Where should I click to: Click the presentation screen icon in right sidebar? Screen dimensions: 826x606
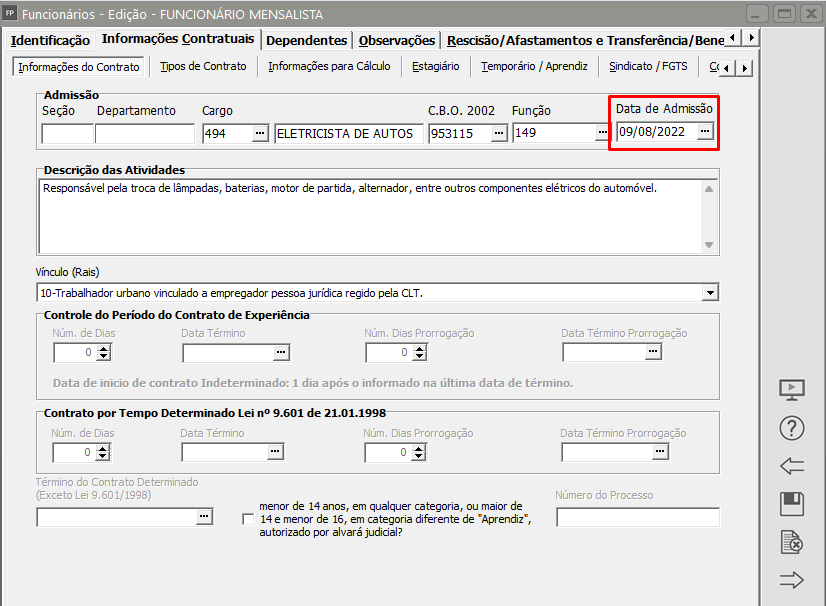click(x=791, y=390)
